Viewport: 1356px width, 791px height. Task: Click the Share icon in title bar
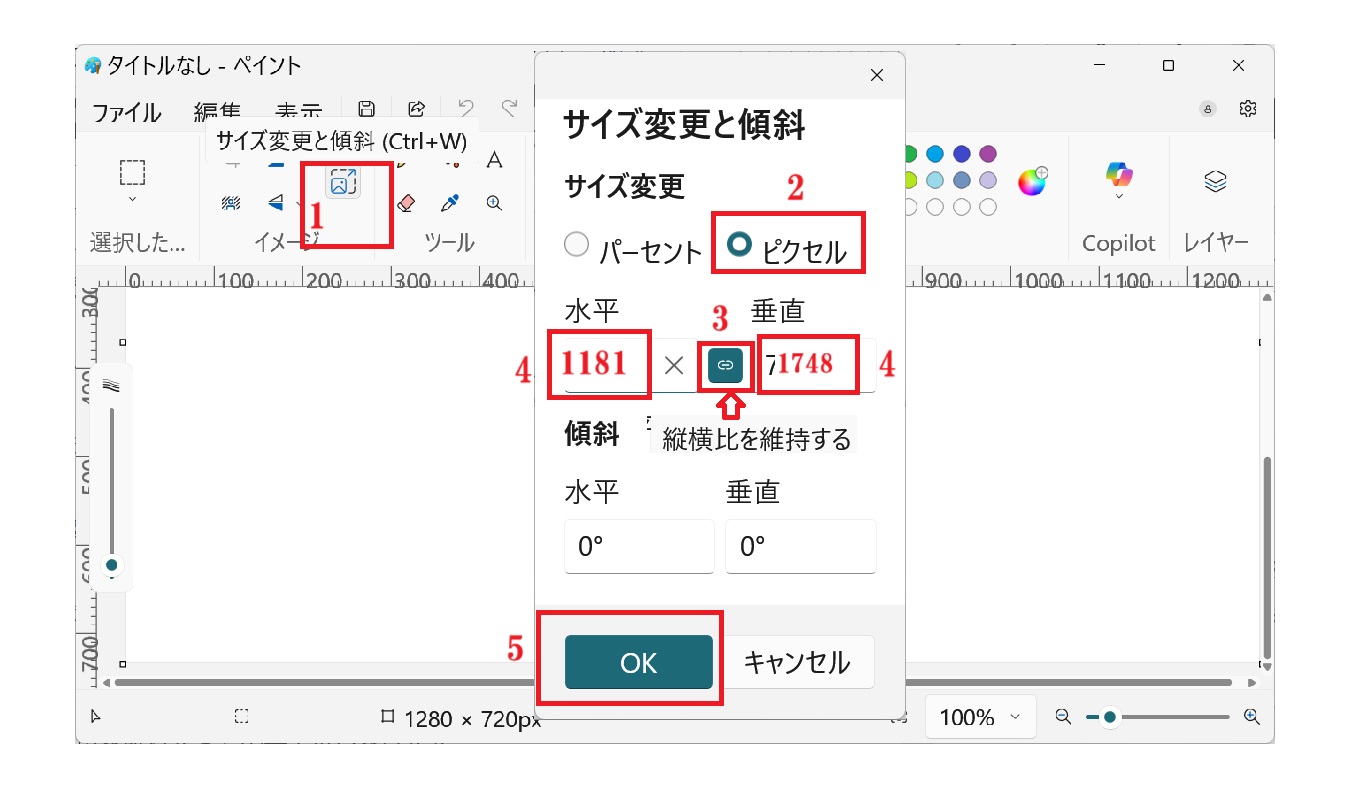pos(416,109)
